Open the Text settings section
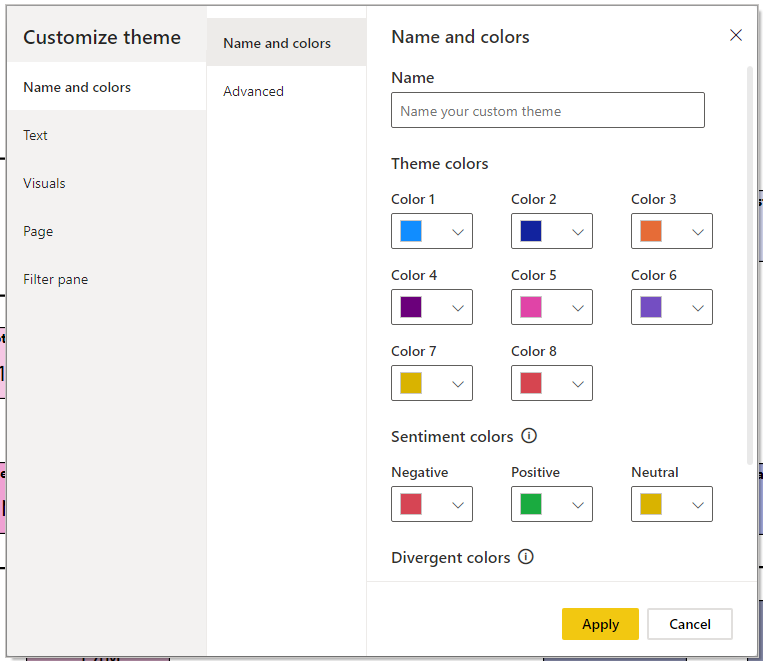This screenshot has width=763, height=661. click(107, 135)
